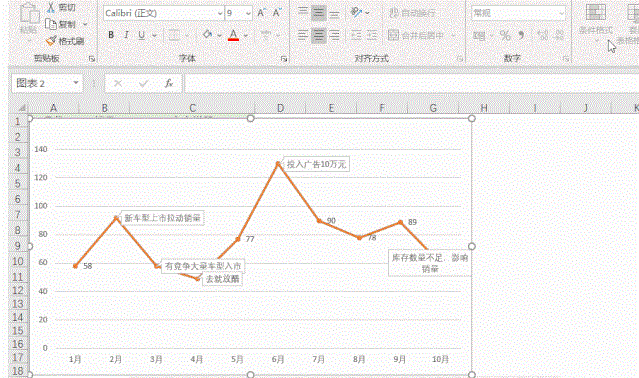Select column header H
The height and width of the screenshot is (378, 639).
pos(484,108)
